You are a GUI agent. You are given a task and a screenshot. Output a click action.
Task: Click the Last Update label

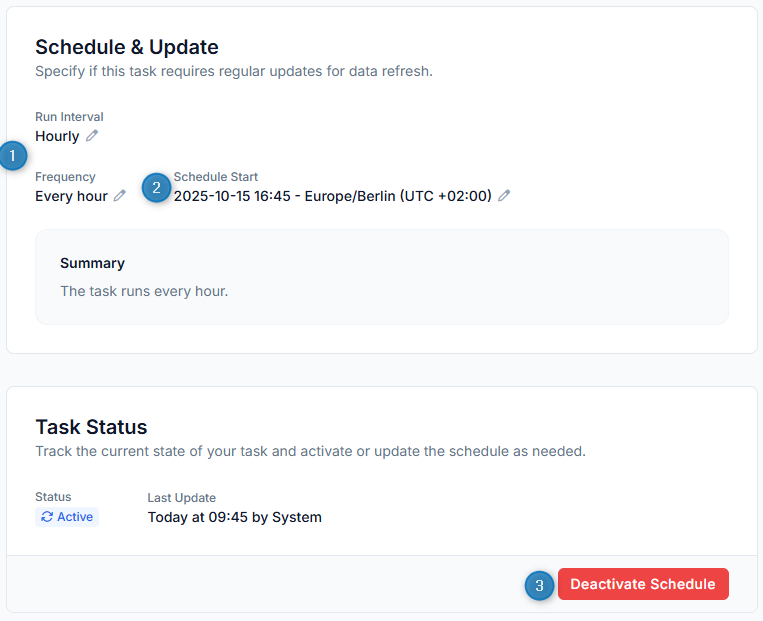tap(181, 497)
